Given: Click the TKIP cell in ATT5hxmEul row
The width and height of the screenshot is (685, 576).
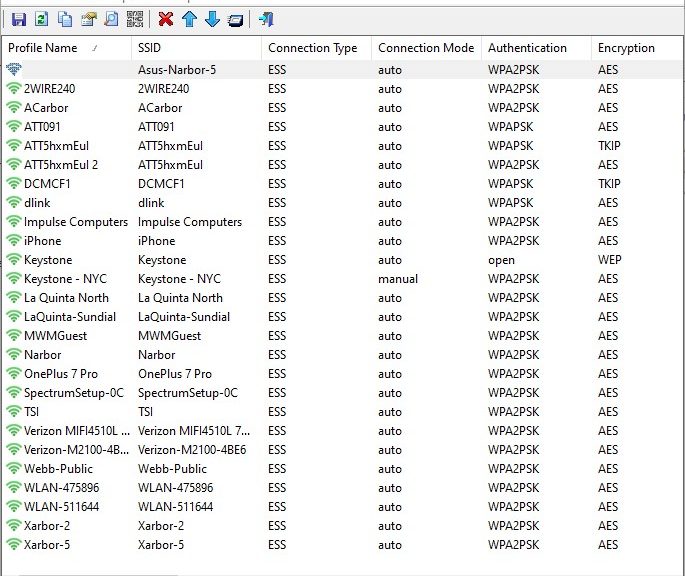Looking at the screenshot, I should tap(609, 146).
